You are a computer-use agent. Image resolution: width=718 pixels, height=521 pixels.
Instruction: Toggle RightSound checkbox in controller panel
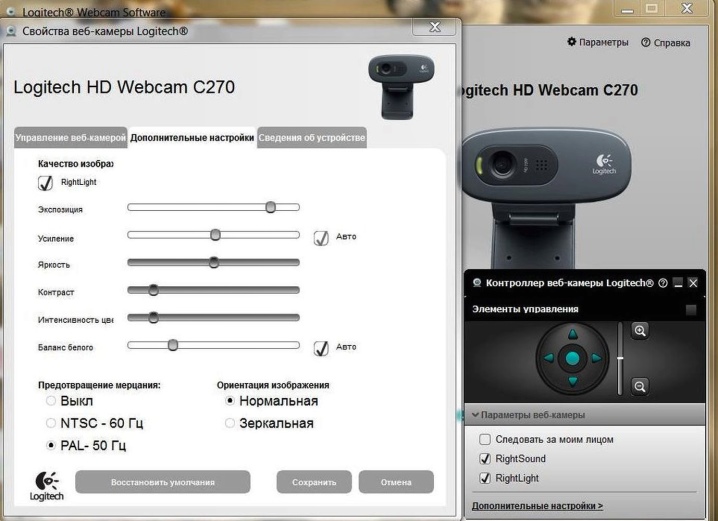tap(484, 458)
